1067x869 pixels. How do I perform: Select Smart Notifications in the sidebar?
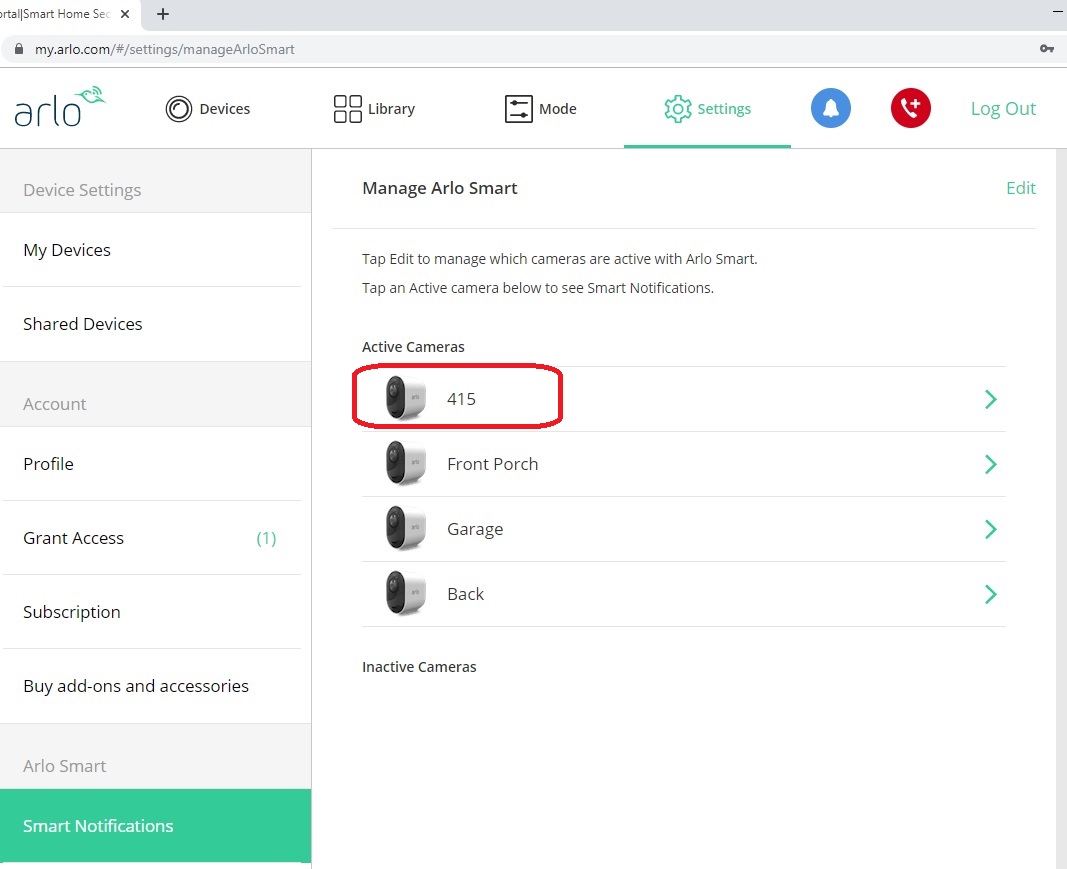97,826
